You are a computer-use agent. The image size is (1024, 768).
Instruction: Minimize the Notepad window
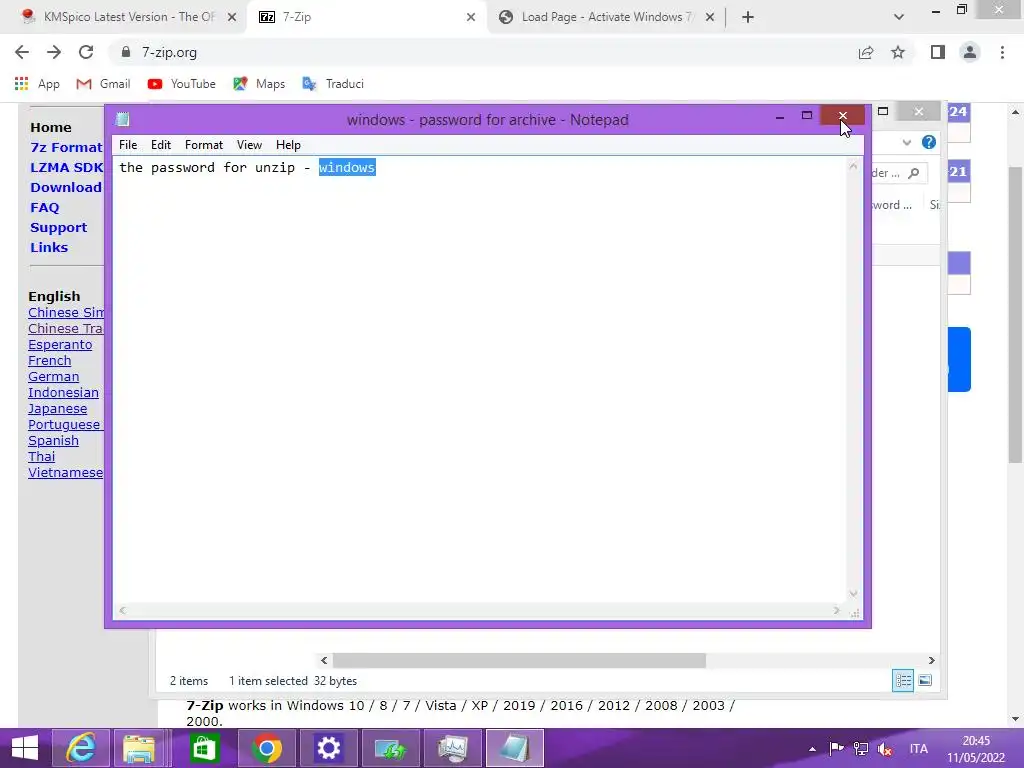tap(780, 117)
